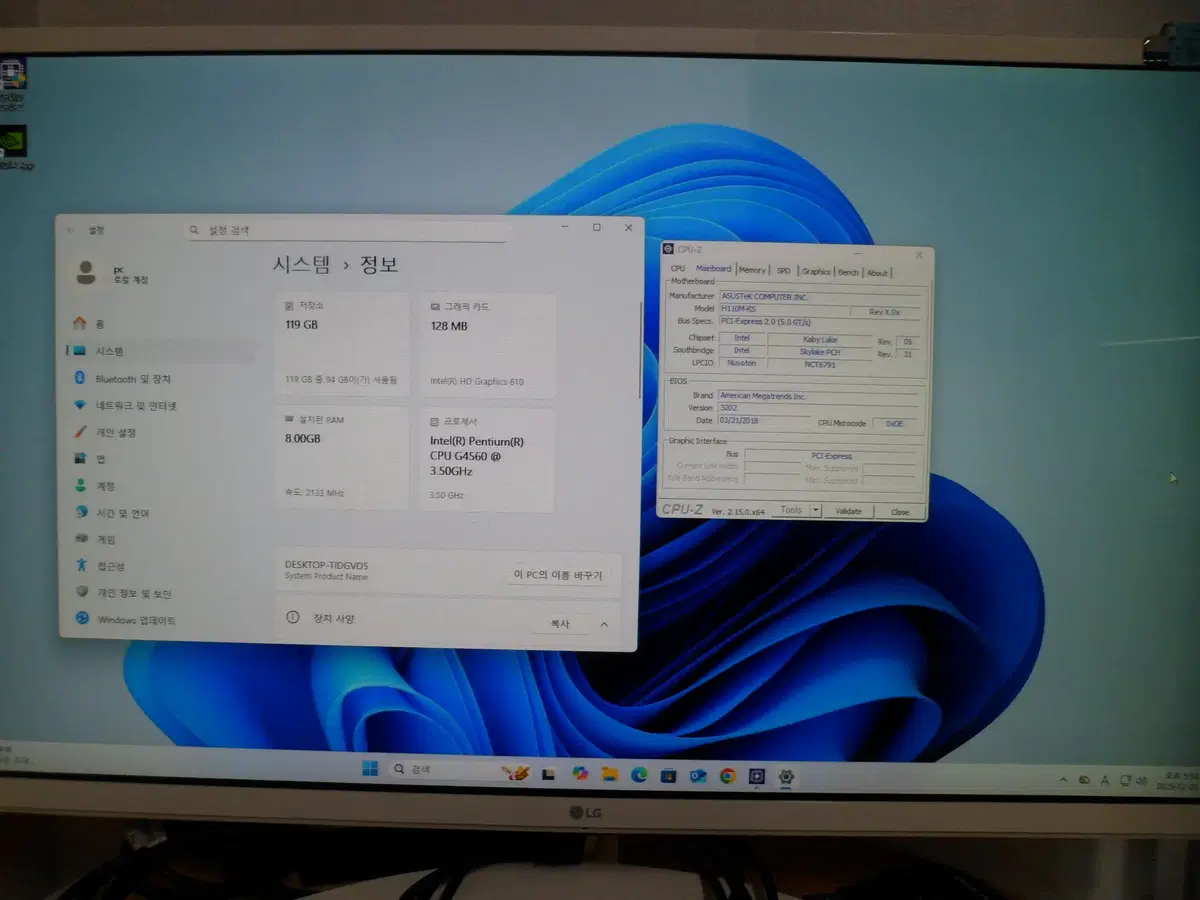The image size is (1200, 900).
Task: Click the CPU-Z title bar icon
Action: pyautogui.click(x=668, y=249)
